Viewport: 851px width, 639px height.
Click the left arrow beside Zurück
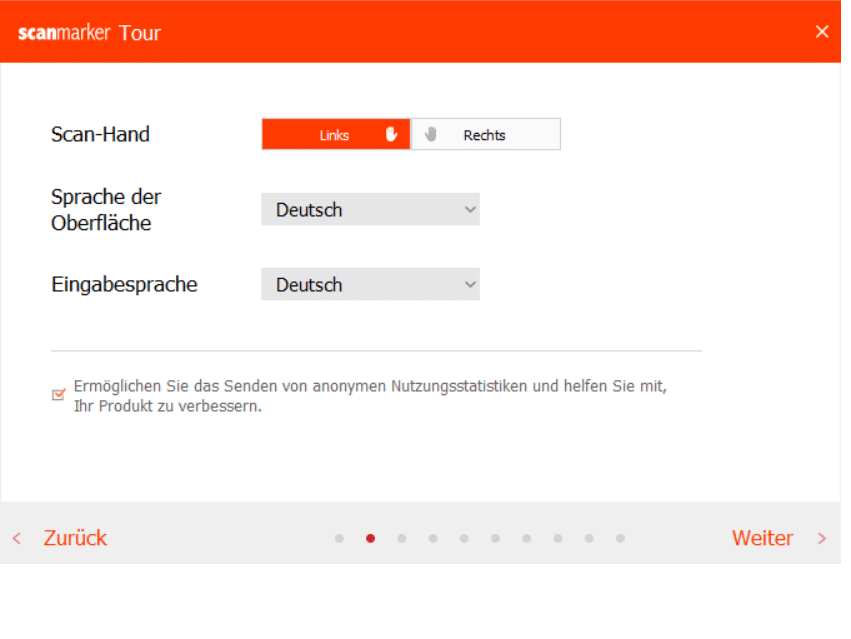point(17,538)
